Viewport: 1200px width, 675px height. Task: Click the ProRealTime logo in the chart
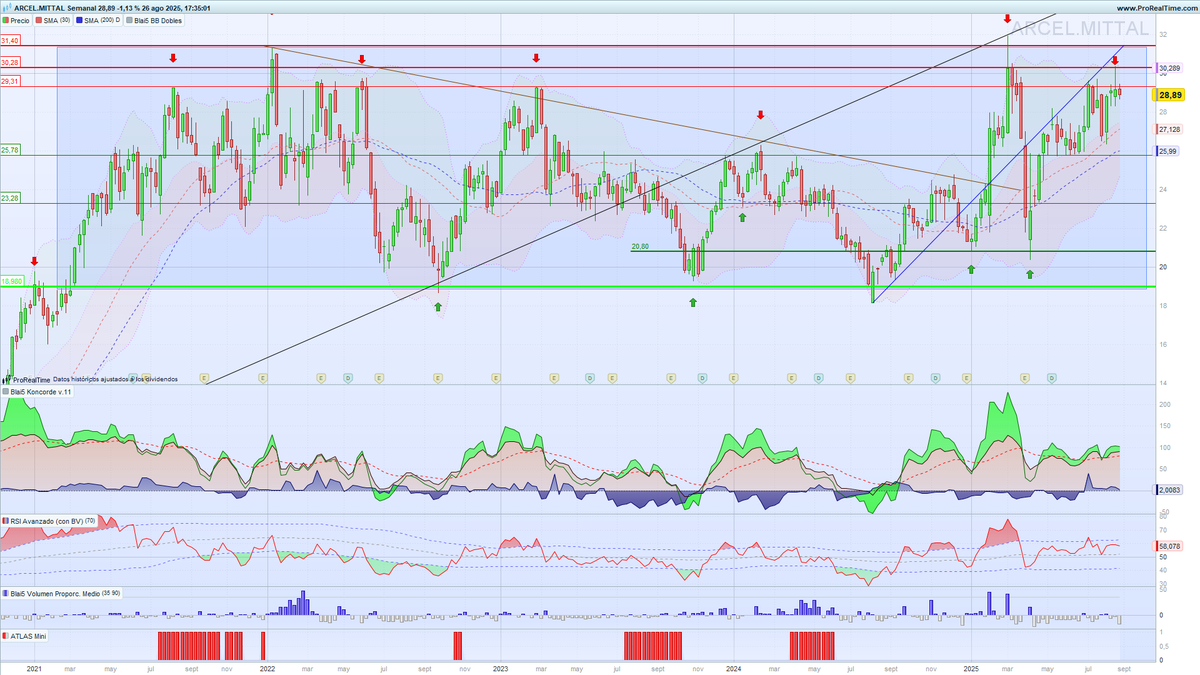click(x=28, y=380)
